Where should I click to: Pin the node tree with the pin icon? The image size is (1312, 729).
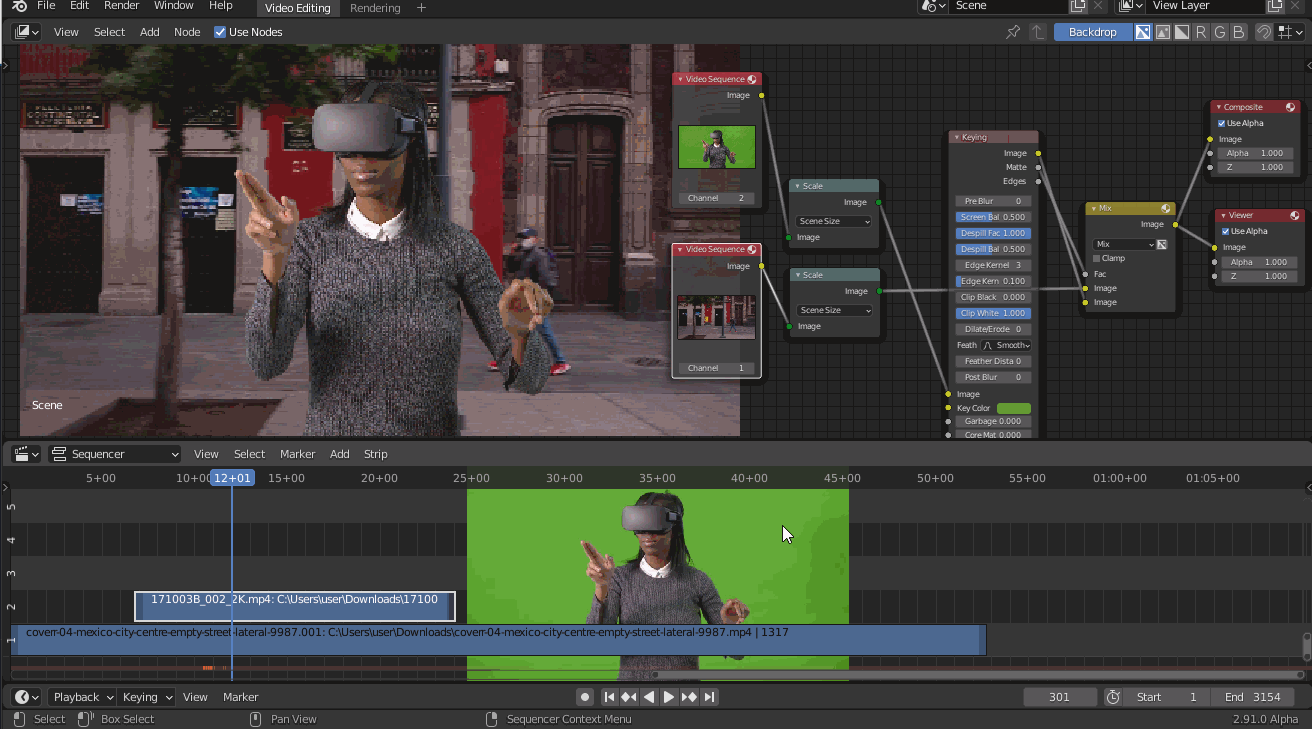tap(1013, 32)
